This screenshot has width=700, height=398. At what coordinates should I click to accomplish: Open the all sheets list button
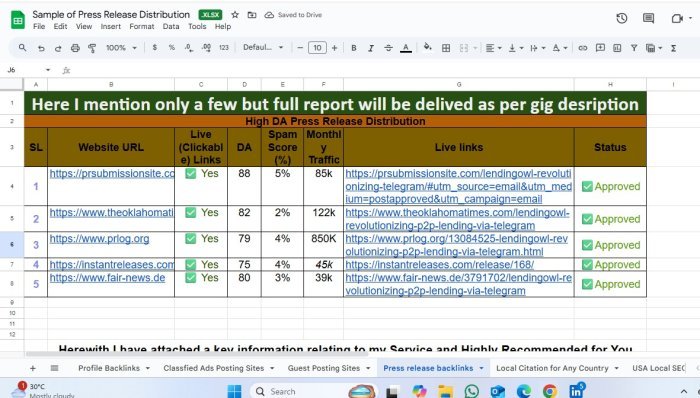[54, 368]
